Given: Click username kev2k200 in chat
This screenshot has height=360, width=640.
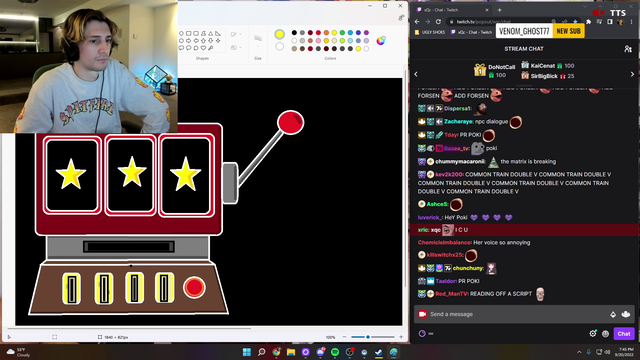Looking at the screenshot, I should click(x=449, y=174).
